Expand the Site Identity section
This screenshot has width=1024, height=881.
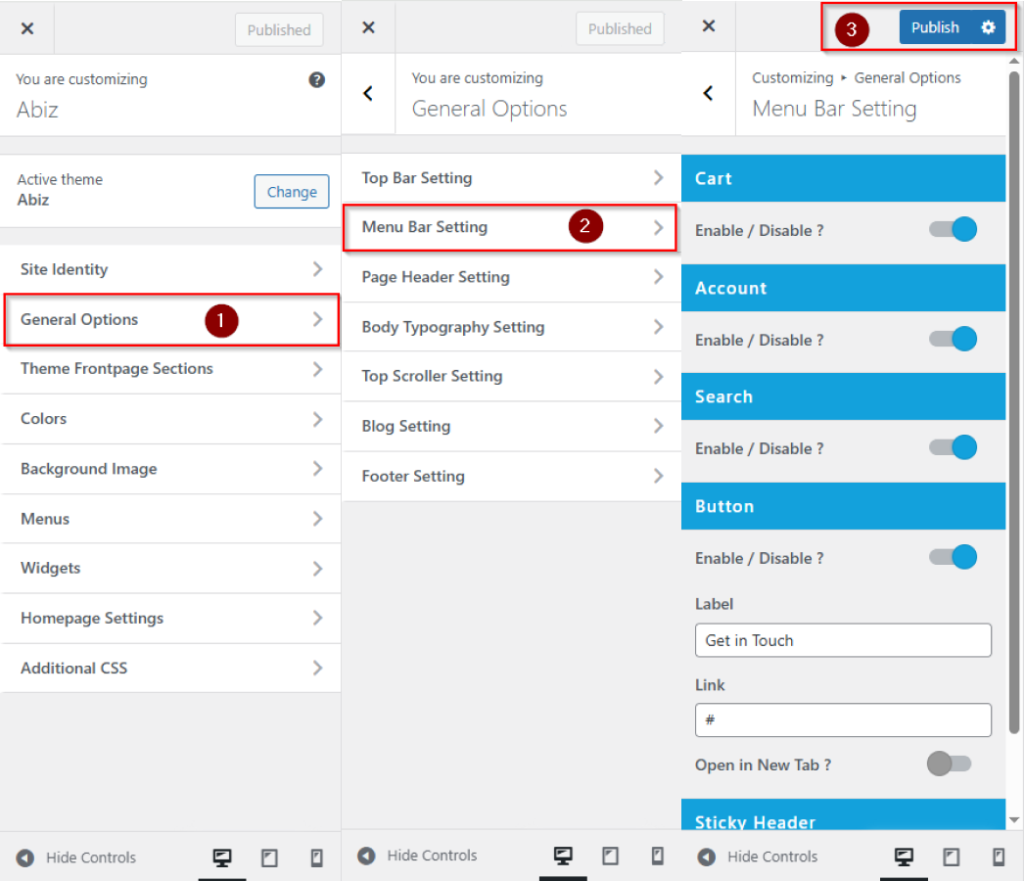pyautogui.click(x=171, y=269)
